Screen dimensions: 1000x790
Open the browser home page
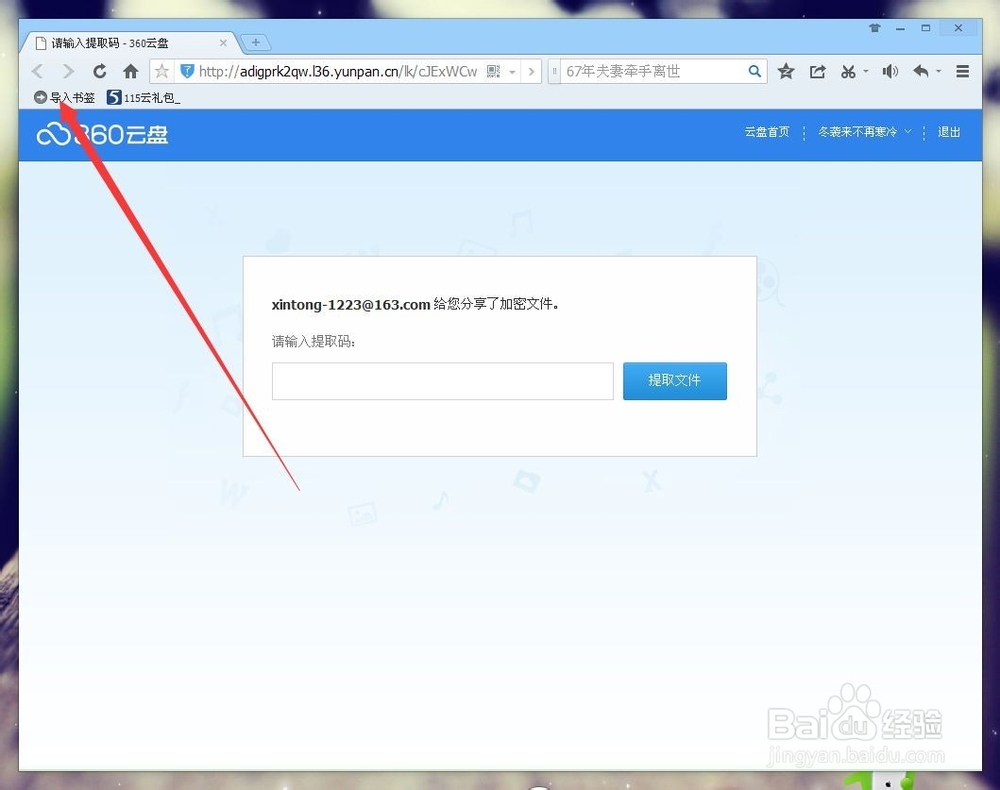[x=130, y=71]
